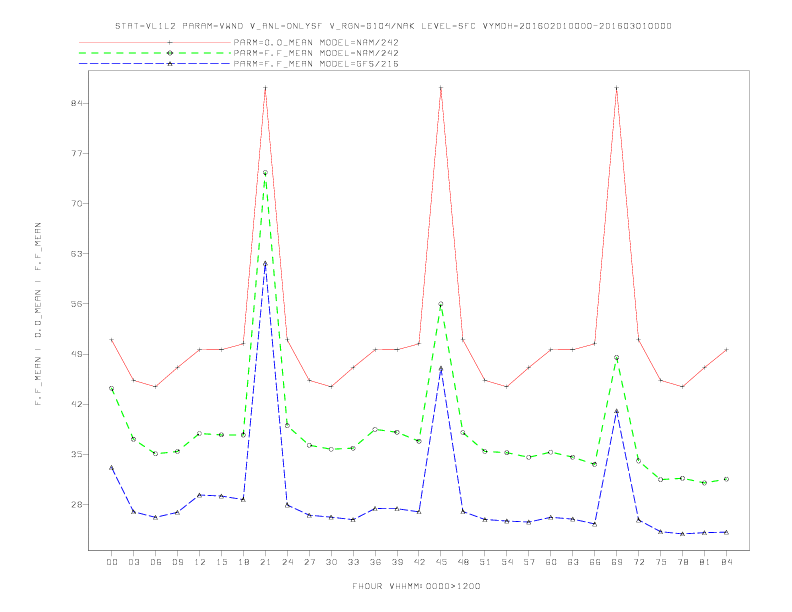Click the x-axis tick label 21
The width and height of the screenshot is (792, 612).
point(265,562)
